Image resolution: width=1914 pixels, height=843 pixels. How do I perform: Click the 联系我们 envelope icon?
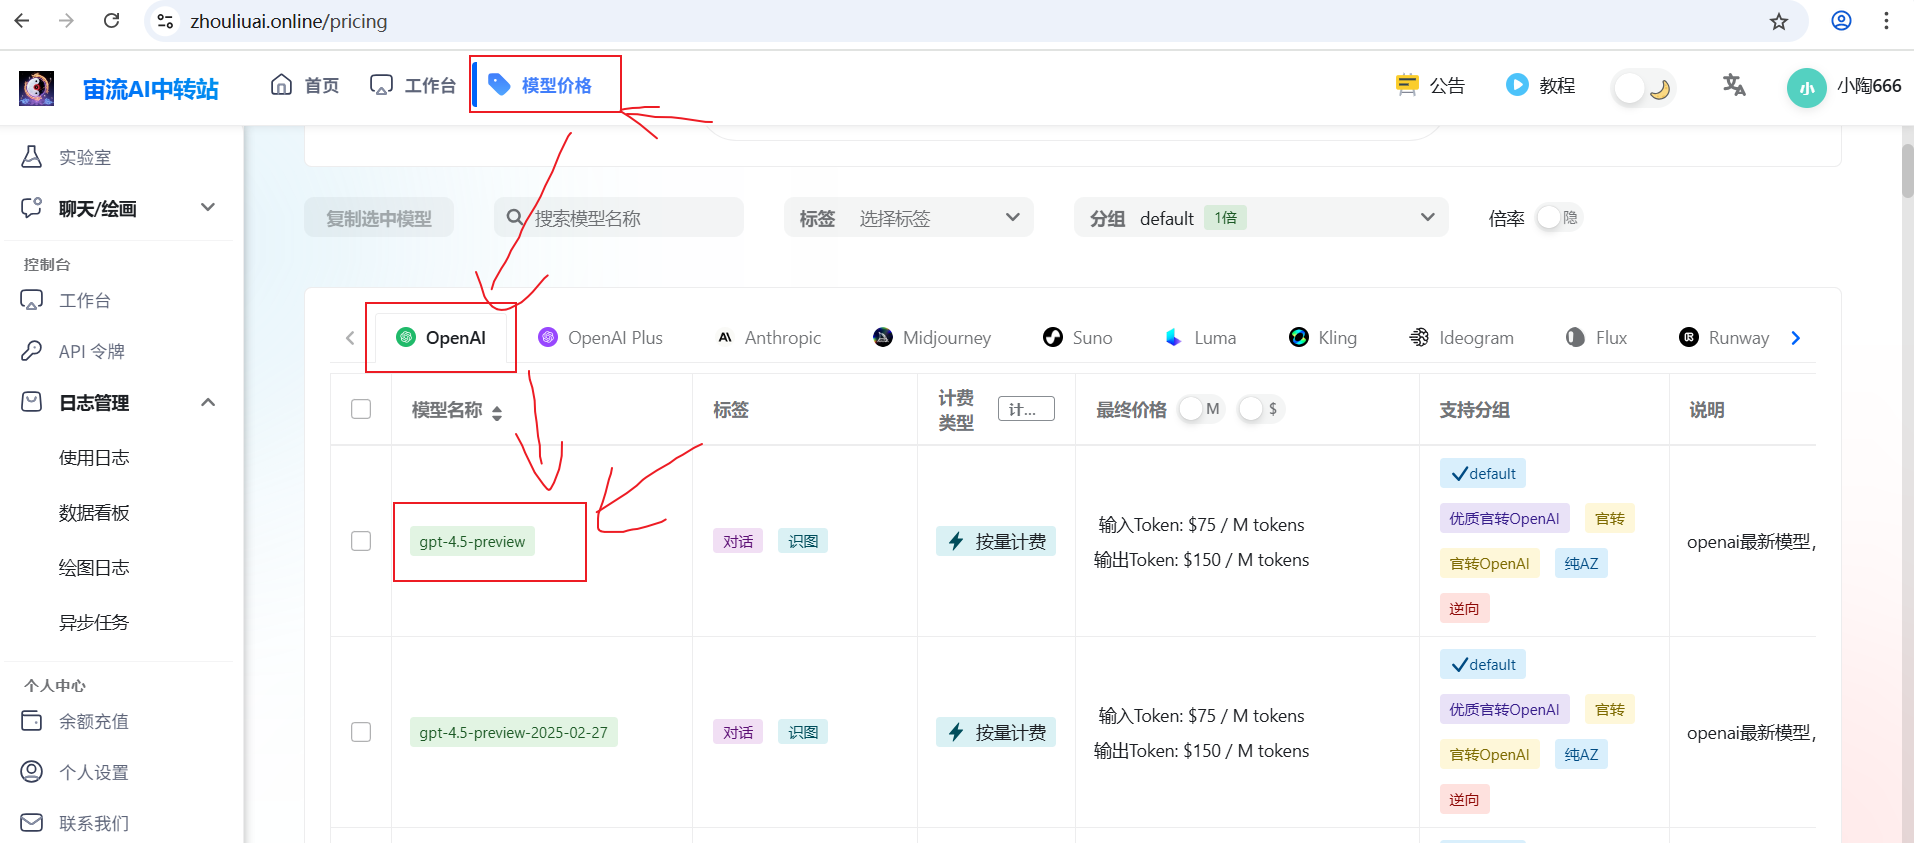point(32,823)
